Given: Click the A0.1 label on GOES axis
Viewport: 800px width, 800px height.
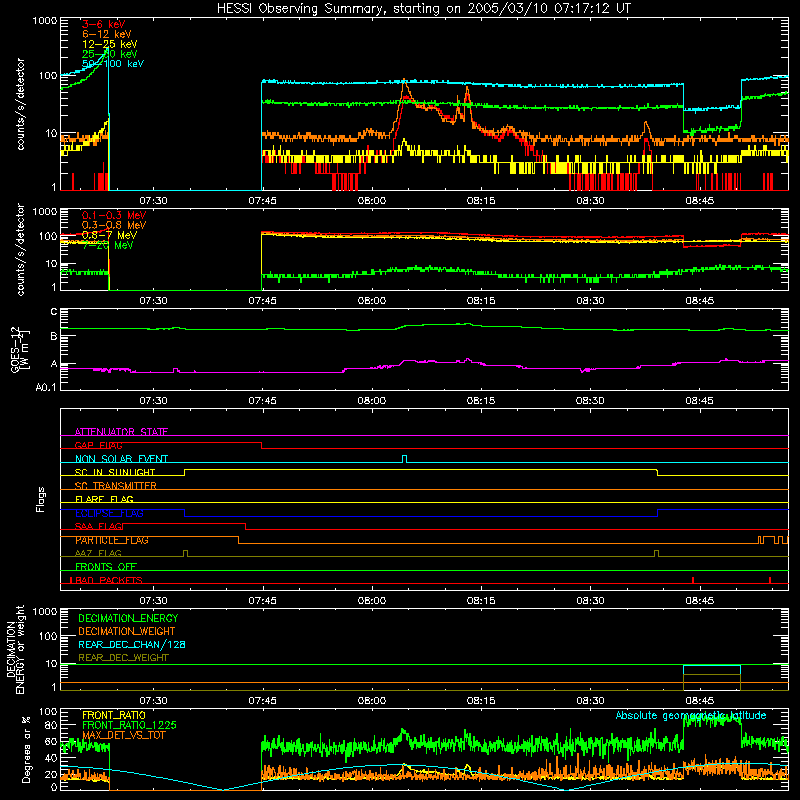Looking at the screenshot, I should pyautogui.click(x=46, y=388).
